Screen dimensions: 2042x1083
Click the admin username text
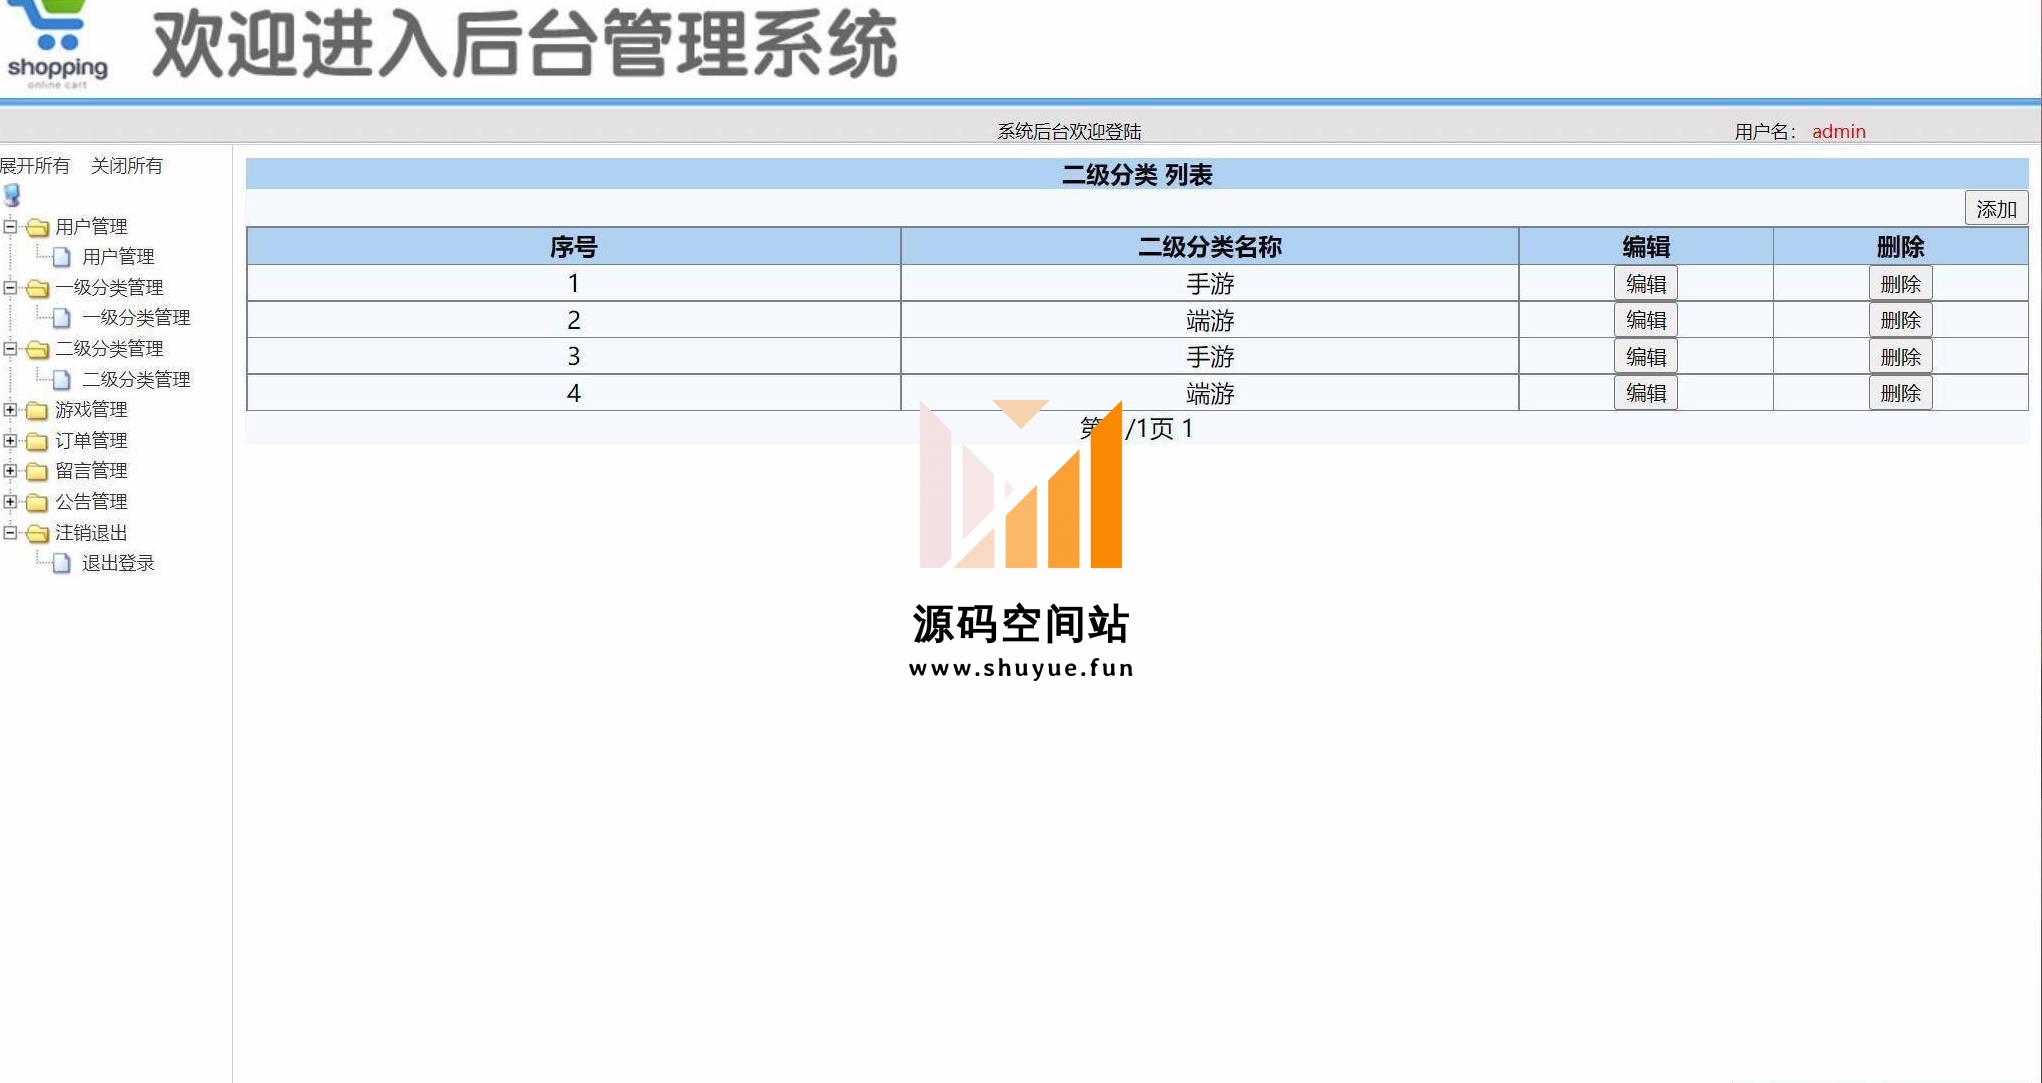point(1838,131)
